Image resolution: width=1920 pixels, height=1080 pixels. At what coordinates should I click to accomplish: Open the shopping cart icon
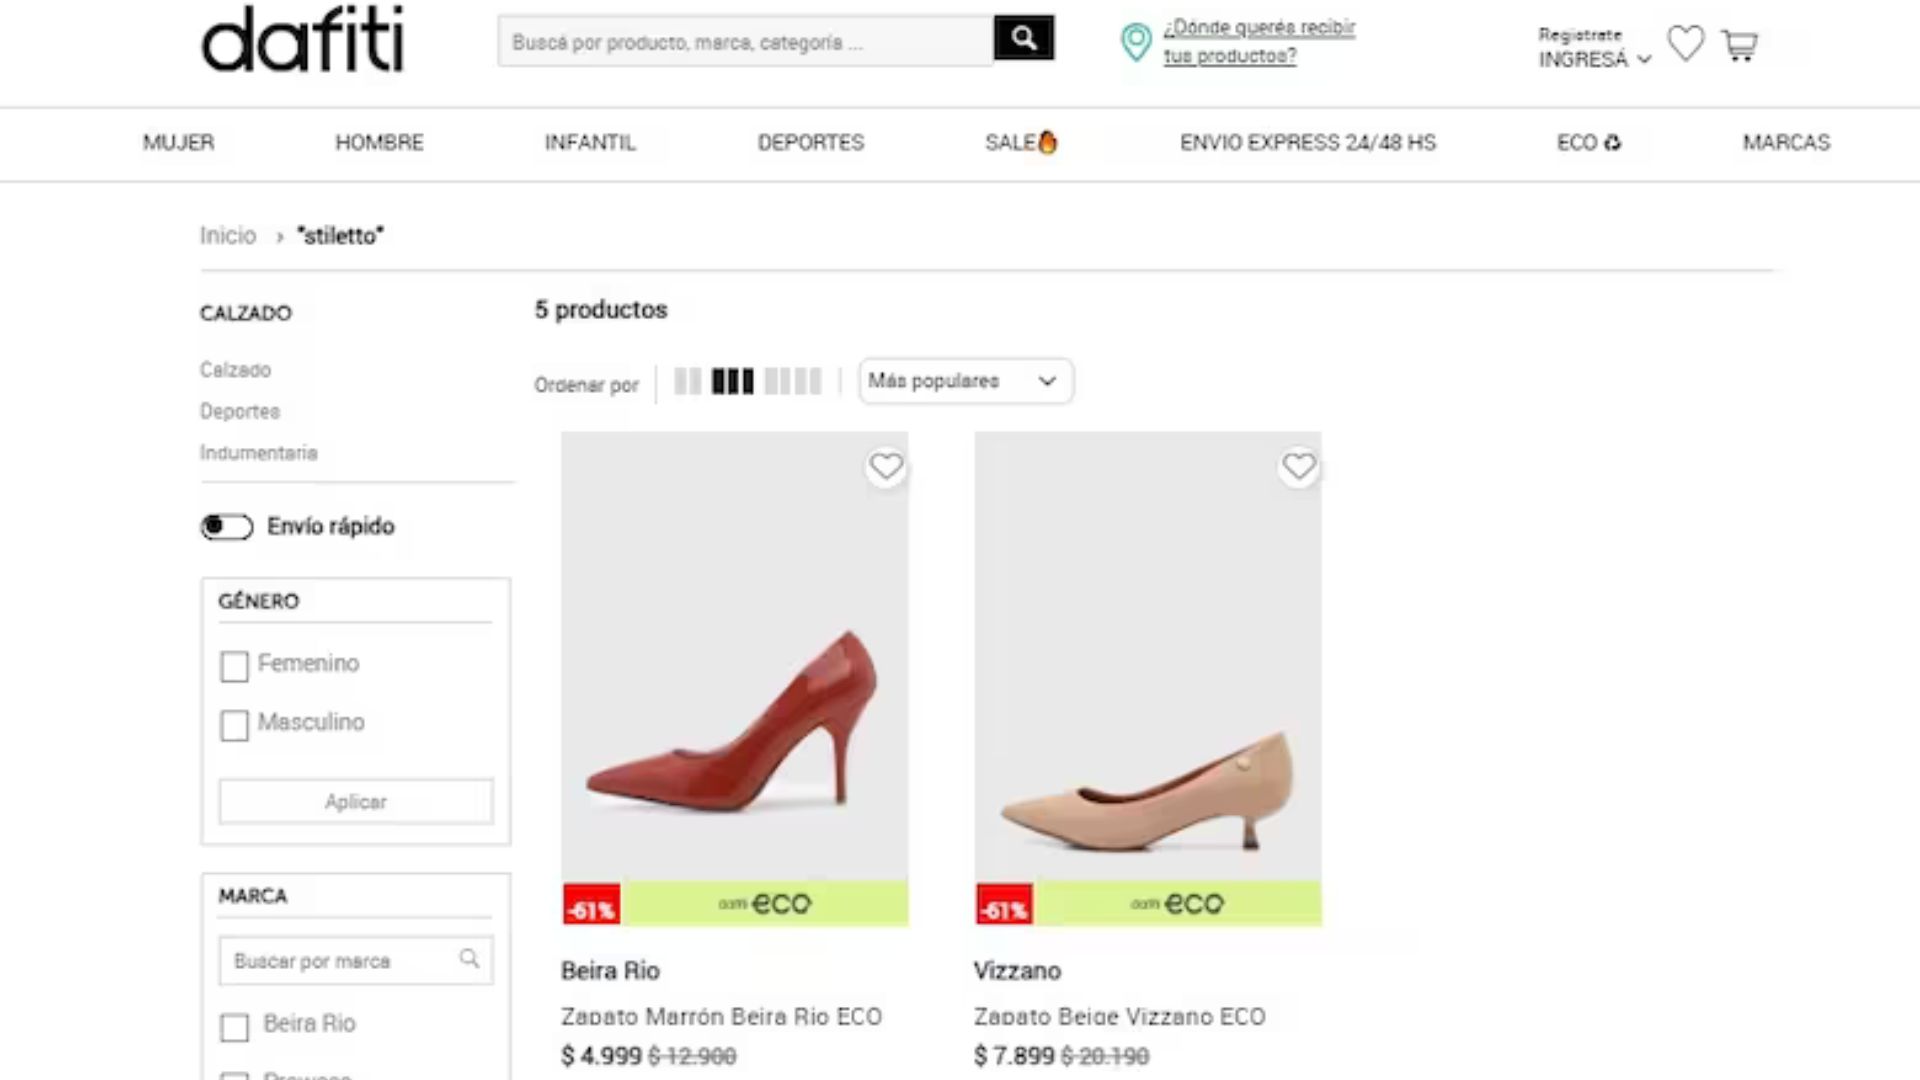pyautogui.click(x=1740, y=46)
